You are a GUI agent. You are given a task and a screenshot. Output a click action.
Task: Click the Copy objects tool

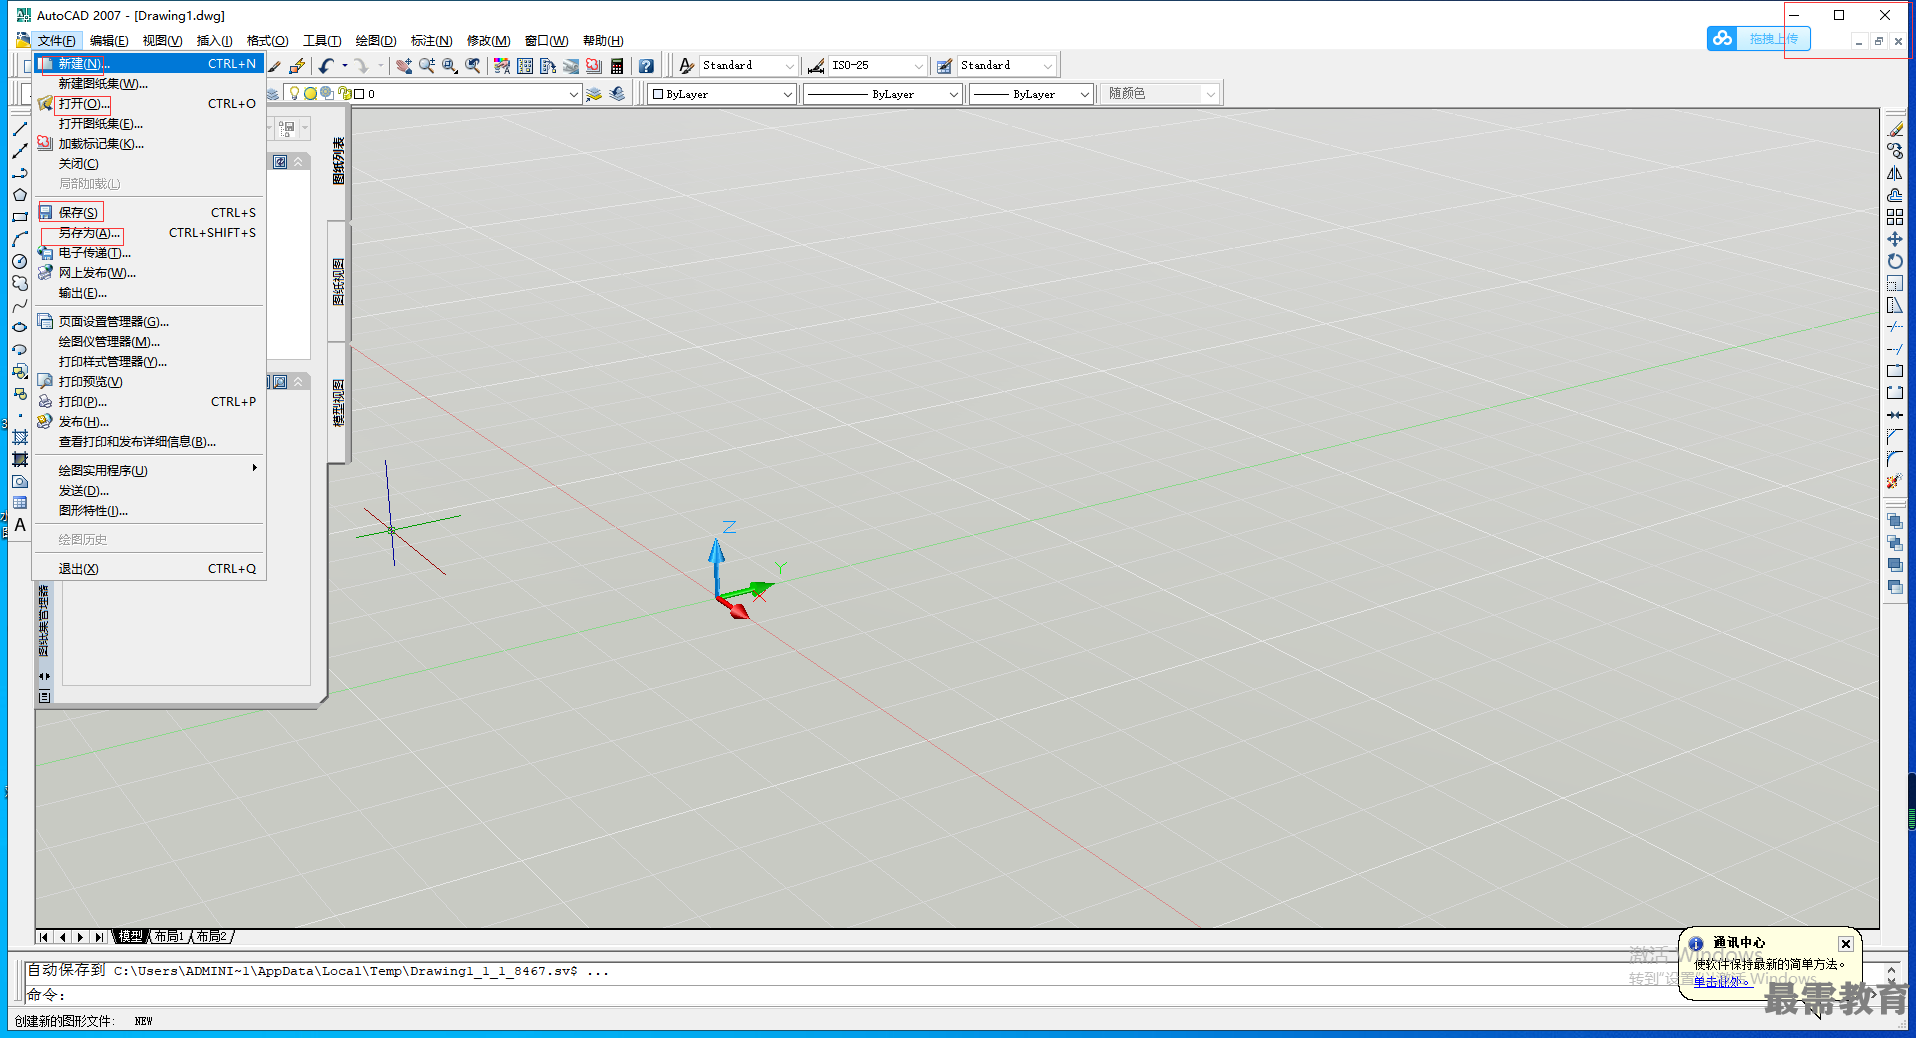click(1895, 151)
